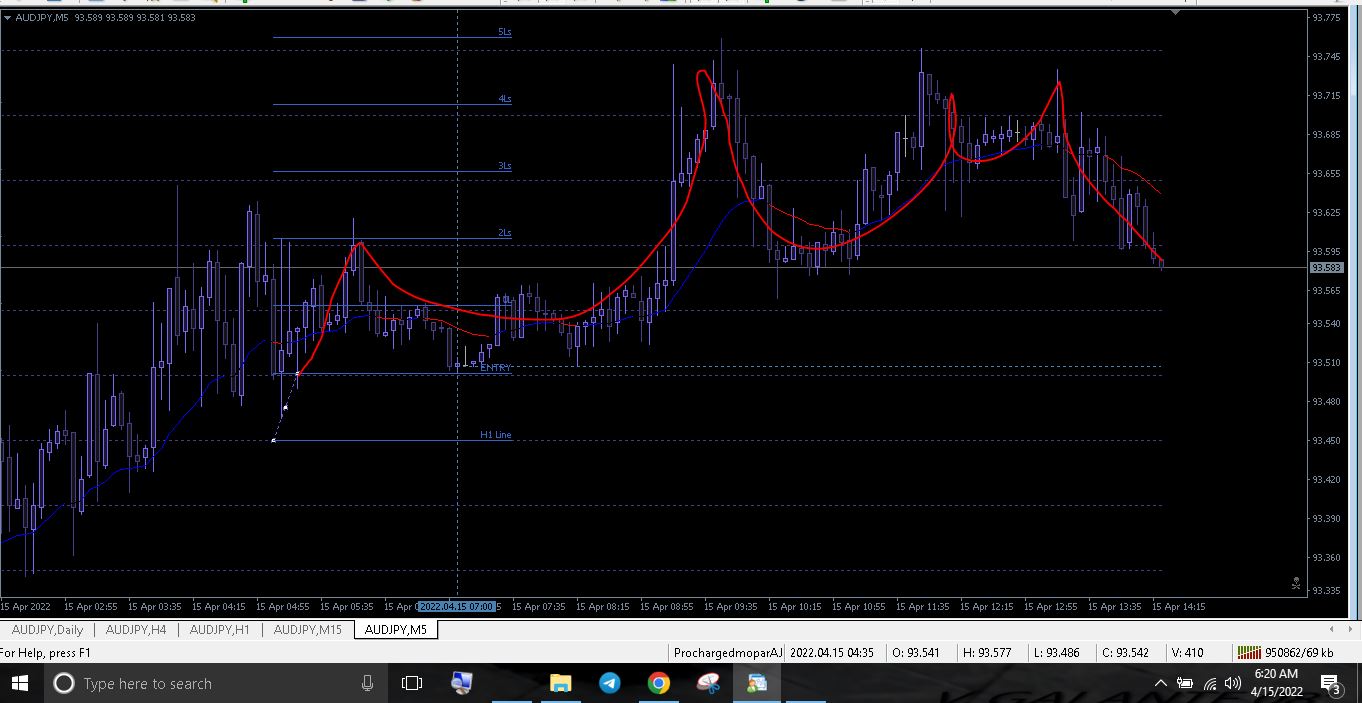This screenshot has width=1362, height=703.
Task: Click the chart tabs left scroll arrow
Action: point(1332,629)
